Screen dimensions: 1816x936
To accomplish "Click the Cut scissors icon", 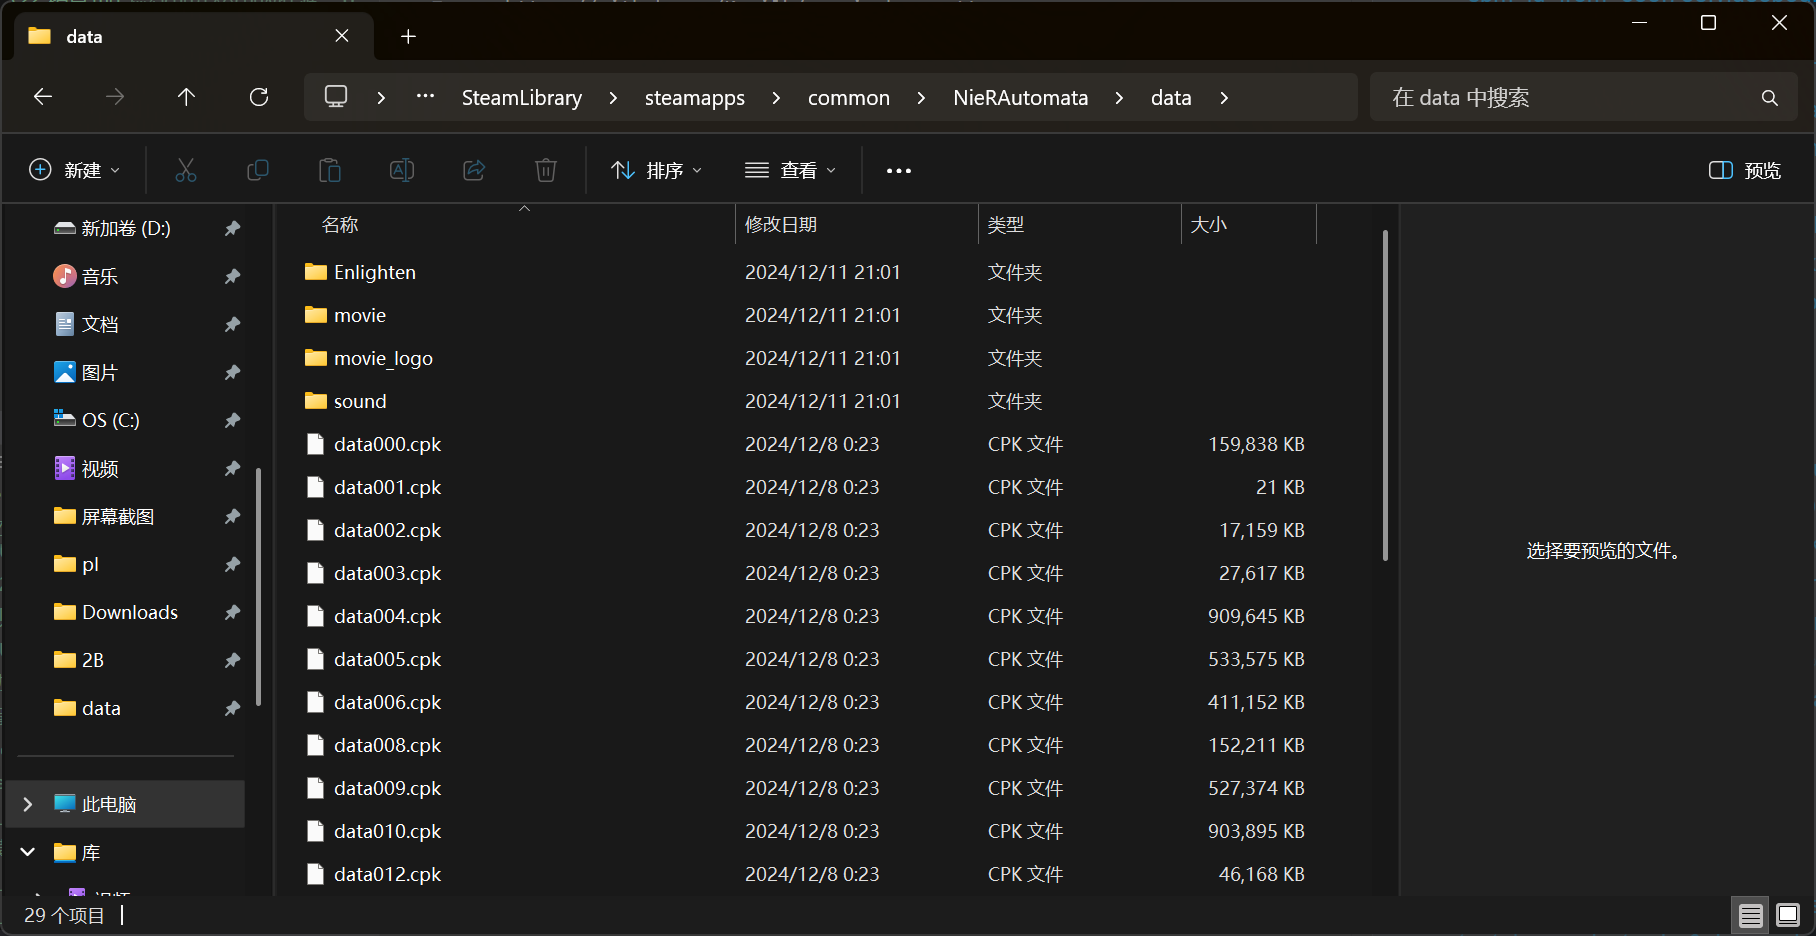I will click(186, 170).
